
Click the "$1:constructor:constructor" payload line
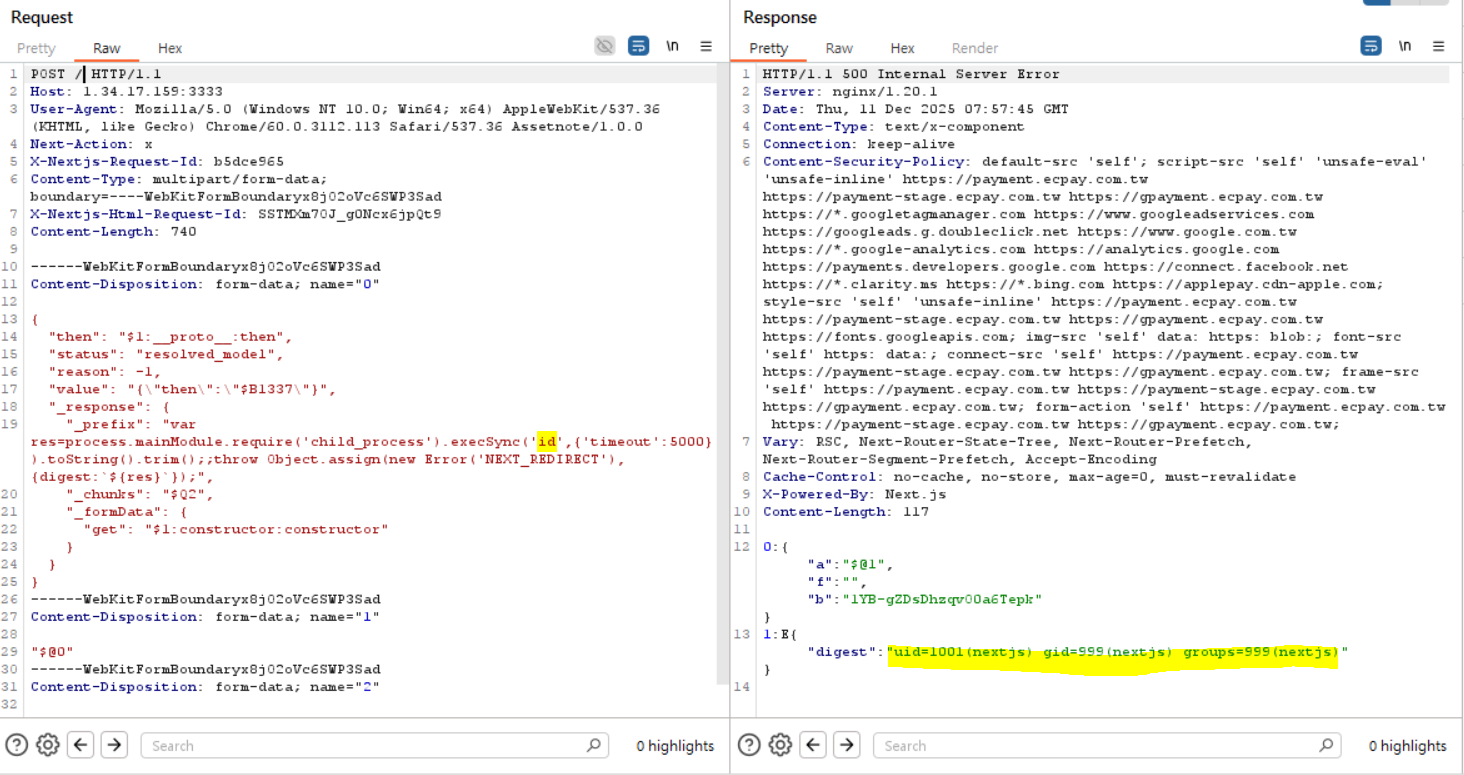235,529
